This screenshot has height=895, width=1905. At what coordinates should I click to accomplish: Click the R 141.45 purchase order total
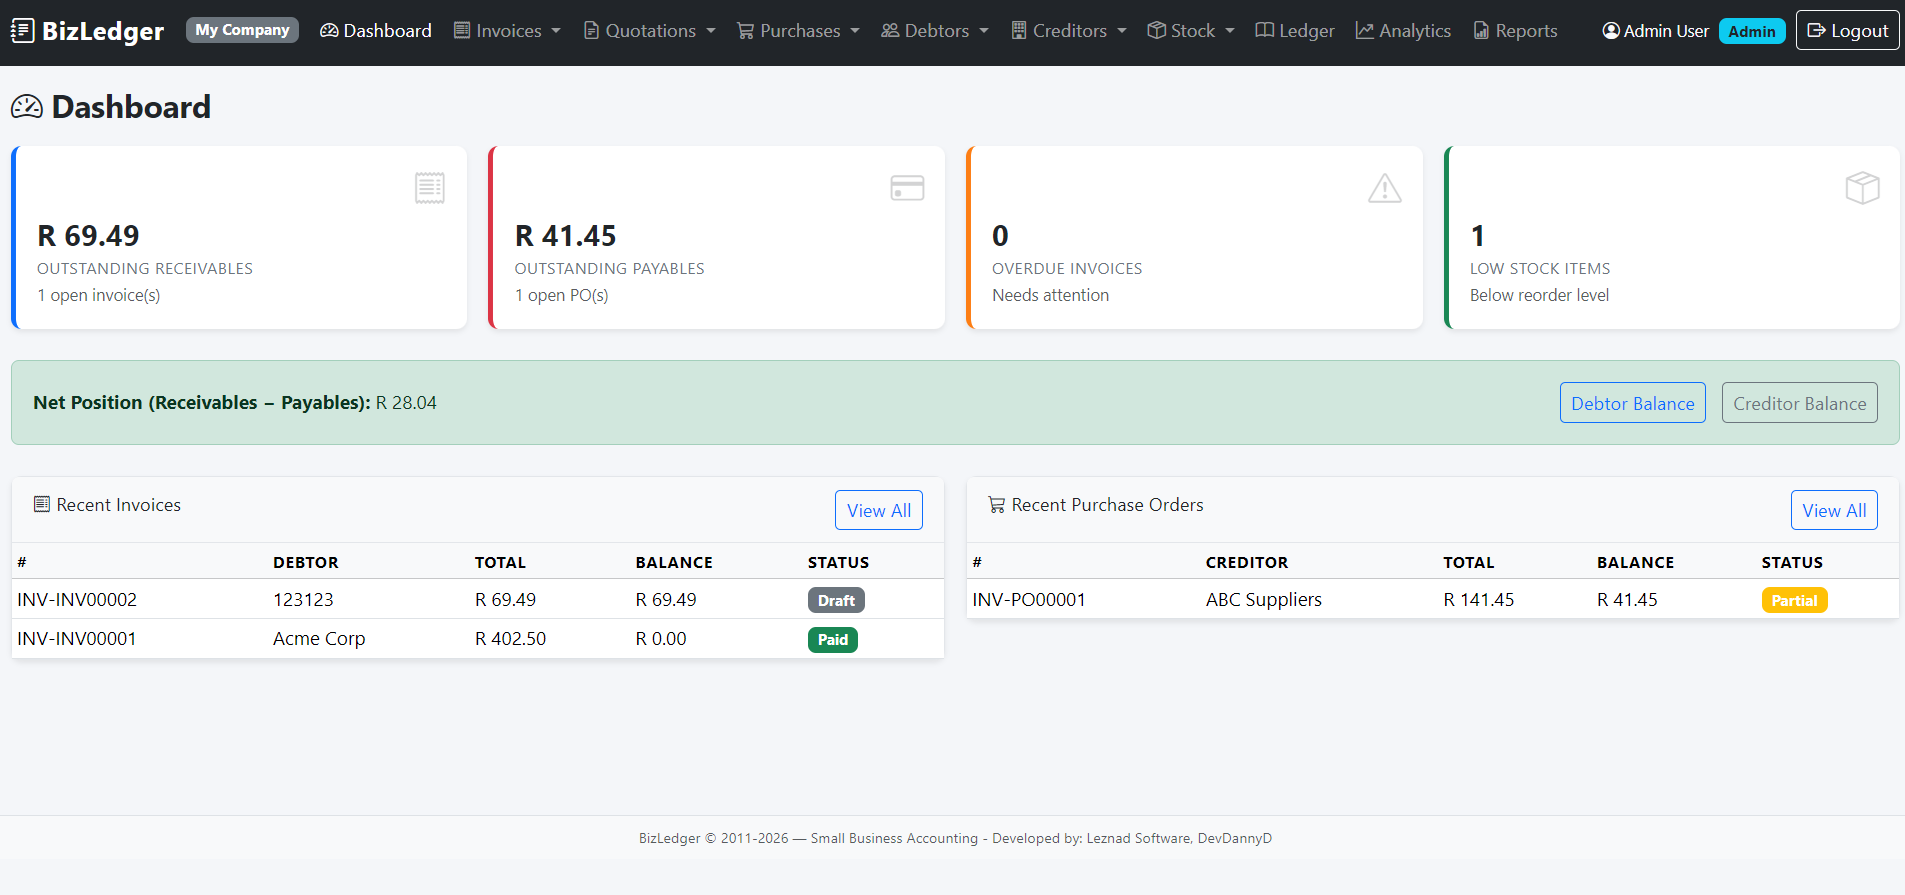1479,600
